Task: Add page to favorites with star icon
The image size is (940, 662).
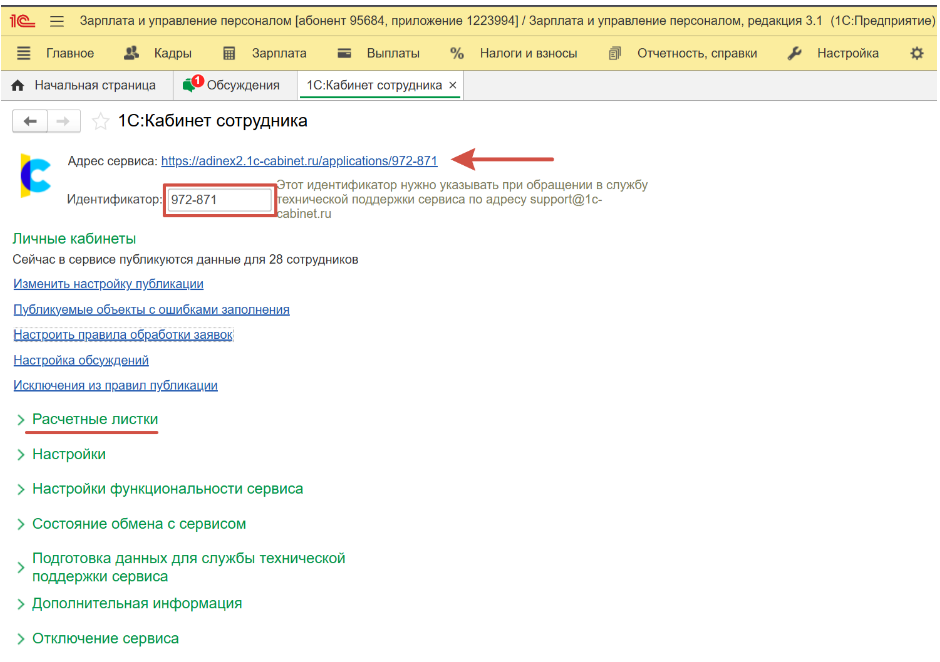Action: click(100, 122)
